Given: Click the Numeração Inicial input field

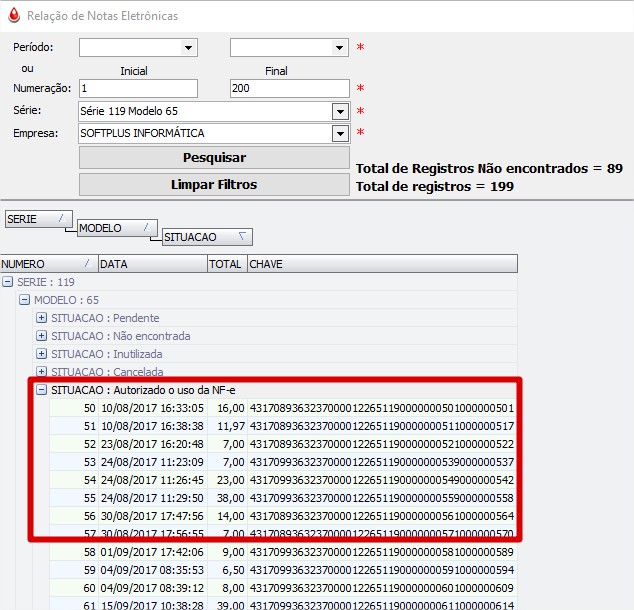Looking at the screenshot, I should pos(138,88).
